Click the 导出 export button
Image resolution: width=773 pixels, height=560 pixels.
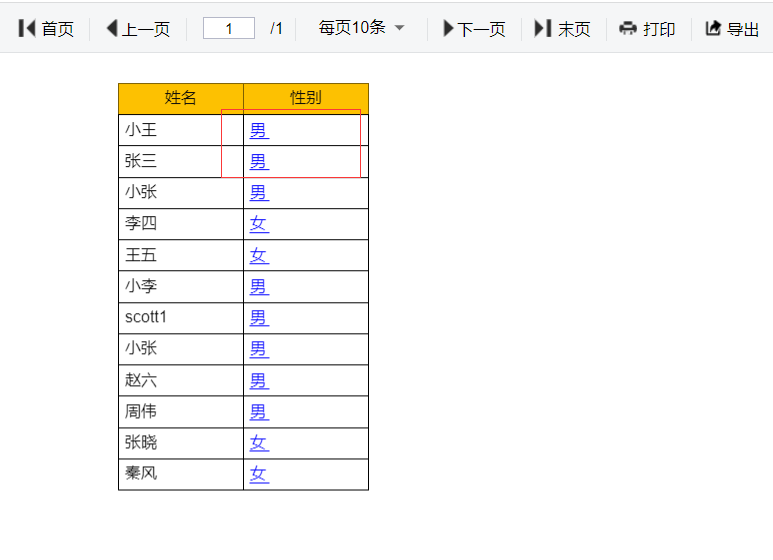(732, 29)
